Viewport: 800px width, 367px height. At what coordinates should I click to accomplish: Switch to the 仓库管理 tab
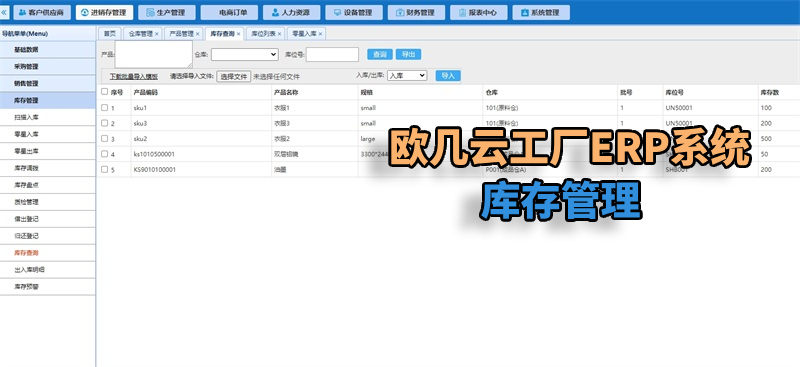click(140, 34)
